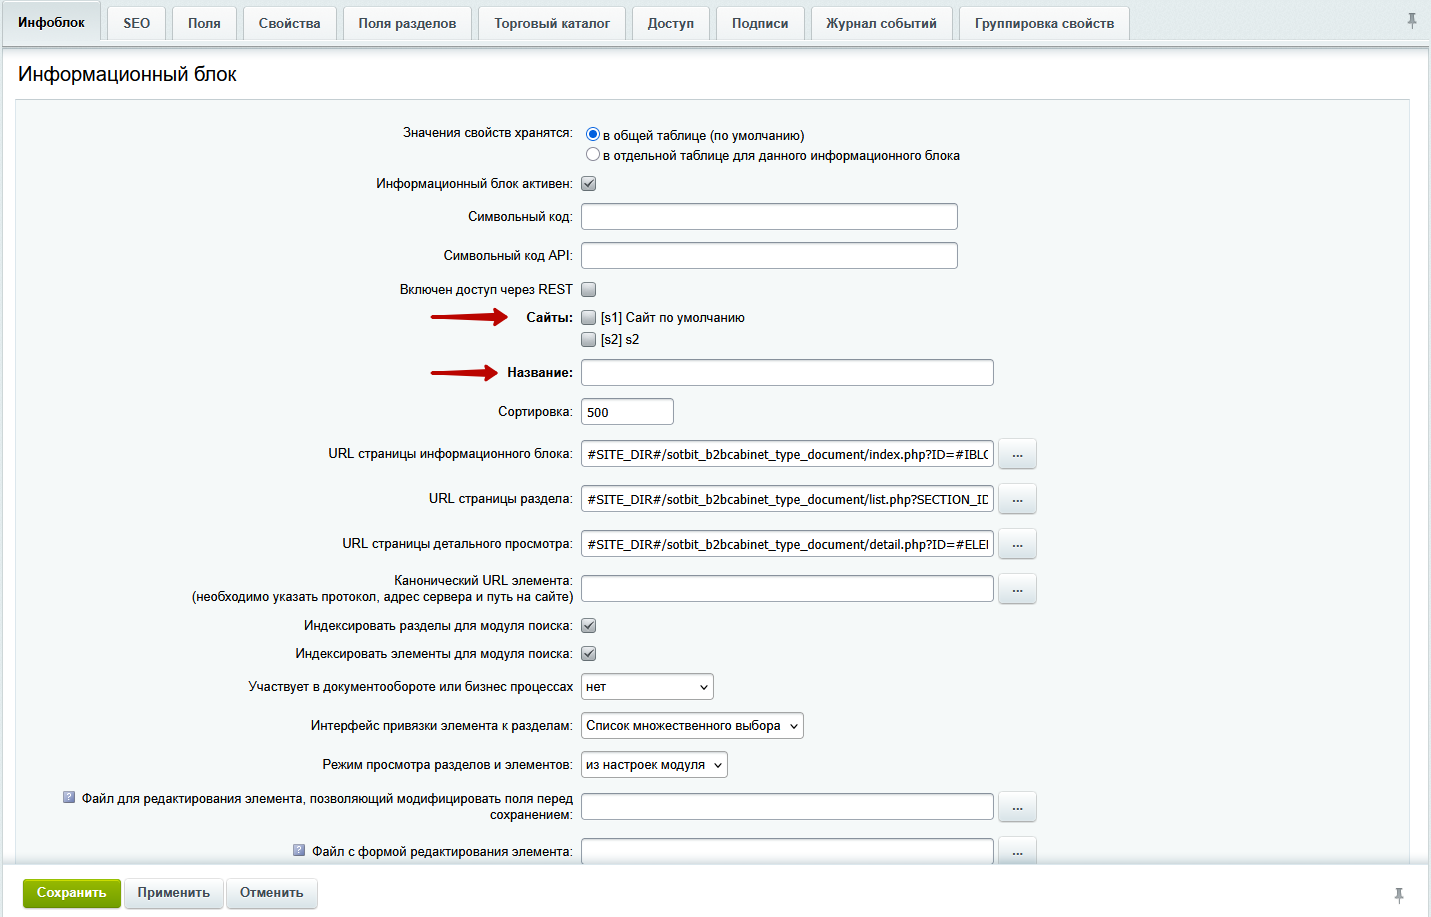Switch to the SEO tab
This screenshot has height=917, width=1431.
(x=135, y=22)
